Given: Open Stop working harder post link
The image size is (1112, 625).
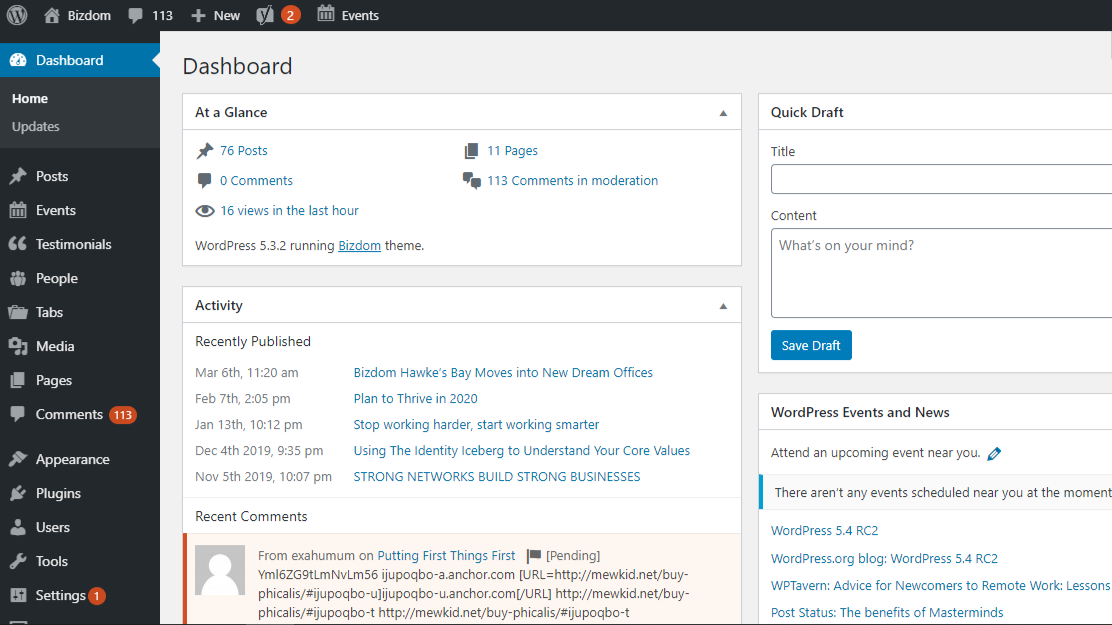Looking at the screenshot, I should pos(476,424).
